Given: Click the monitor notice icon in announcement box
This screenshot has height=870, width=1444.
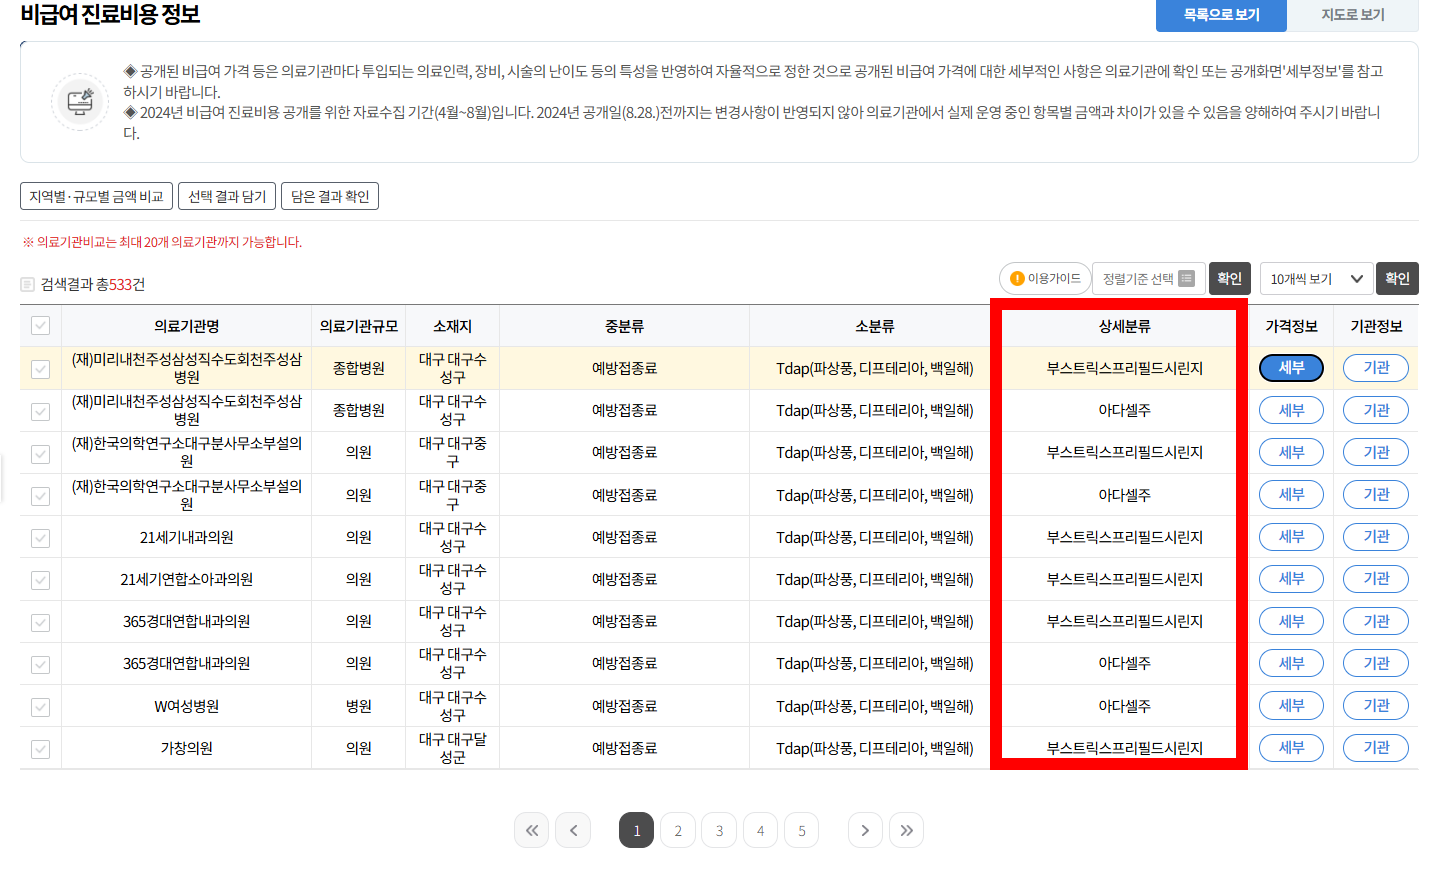Looking at the screenshot, I should [80, 102].
